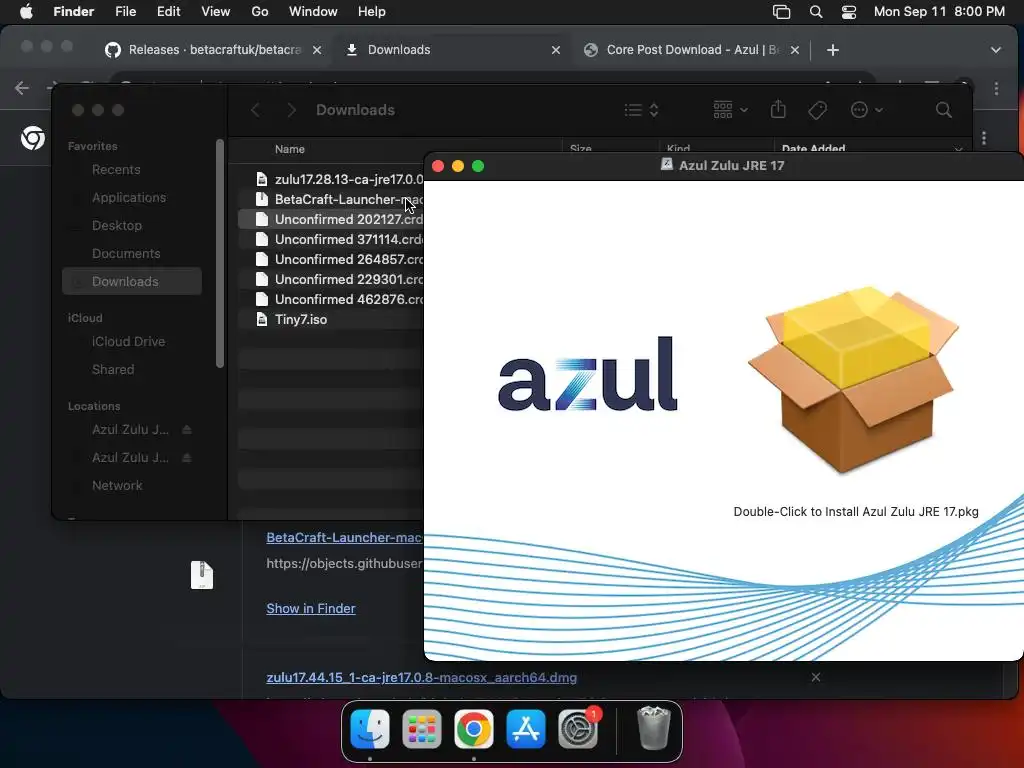Change Finder list view options

click(641, 110)
